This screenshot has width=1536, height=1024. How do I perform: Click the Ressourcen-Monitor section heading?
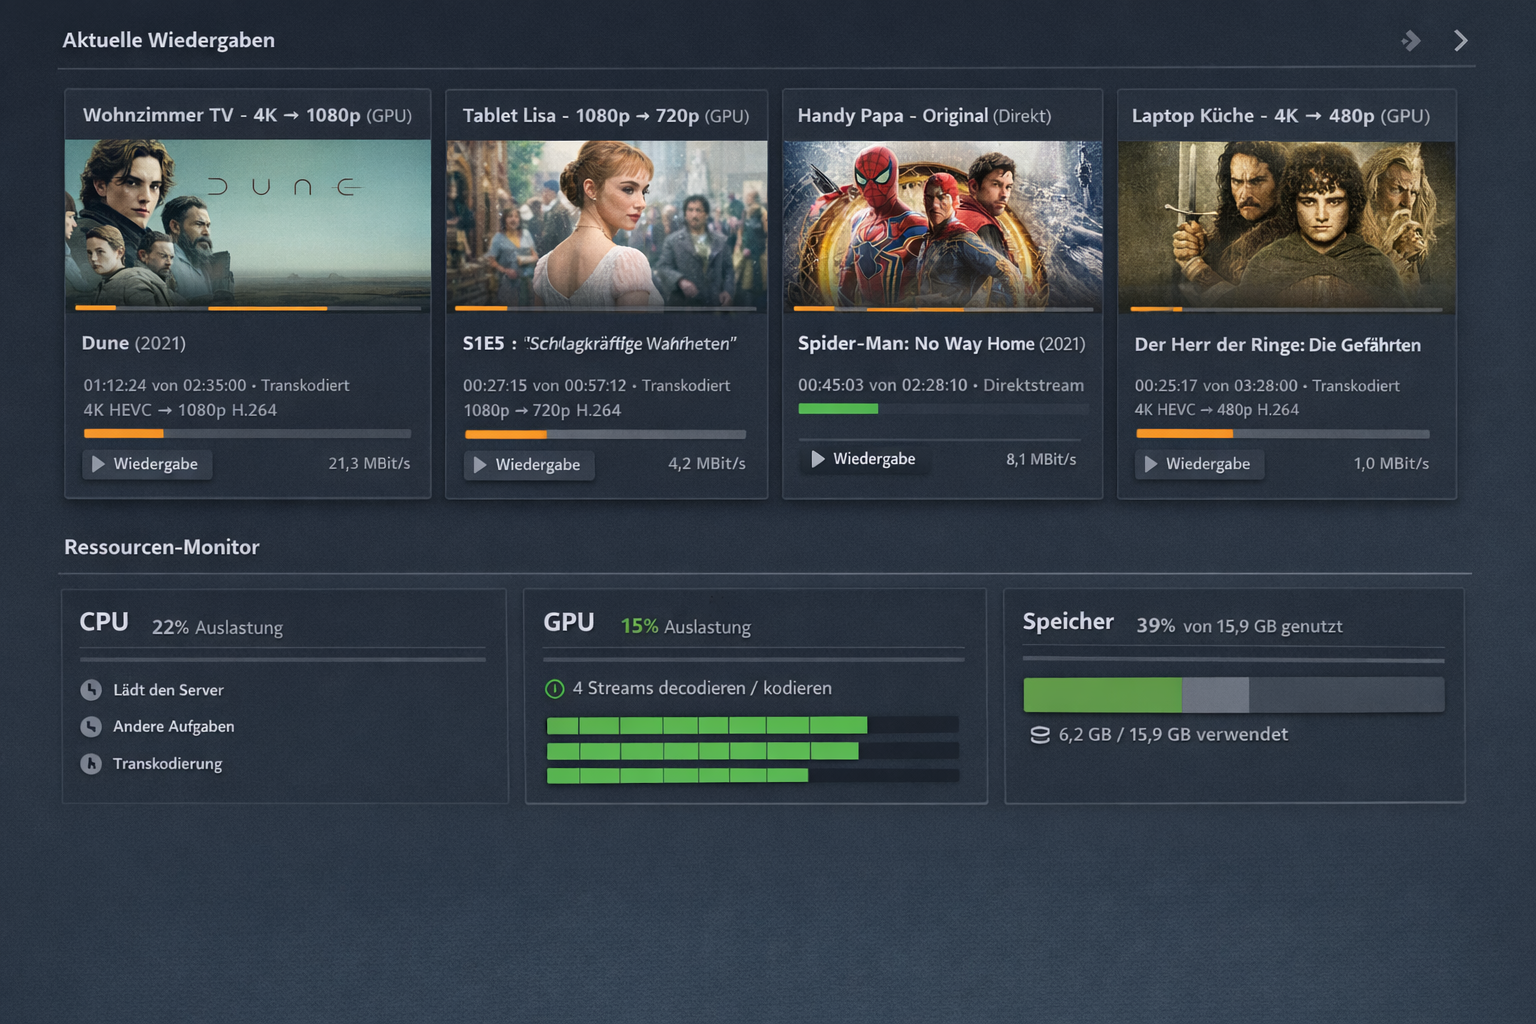tap(161, 547)
